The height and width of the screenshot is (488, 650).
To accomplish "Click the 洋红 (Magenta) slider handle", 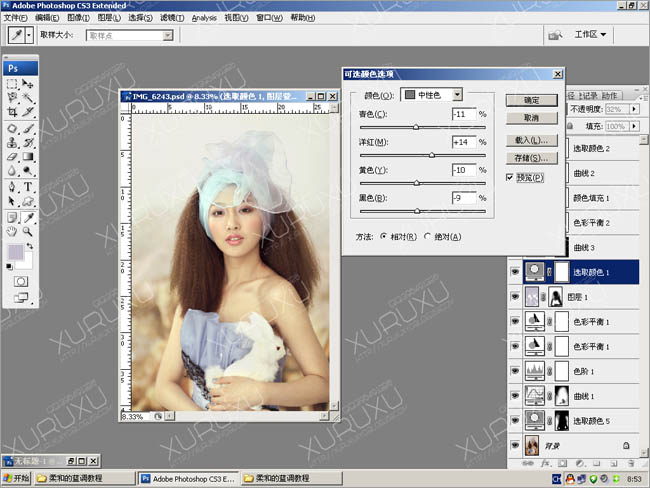I will coord(432,155).
